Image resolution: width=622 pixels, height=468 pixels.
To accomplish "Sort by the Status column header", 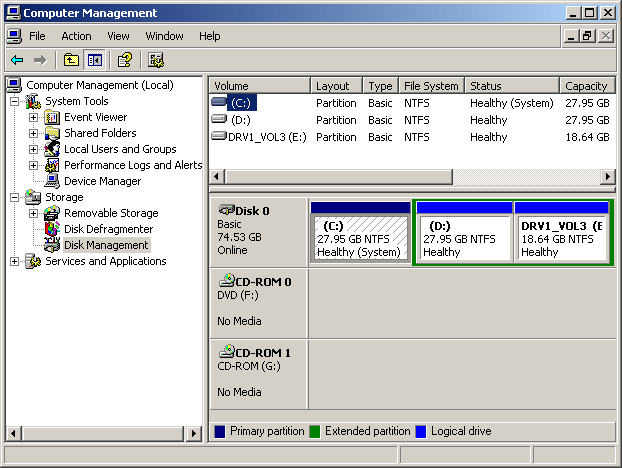I will pos(512,86).
